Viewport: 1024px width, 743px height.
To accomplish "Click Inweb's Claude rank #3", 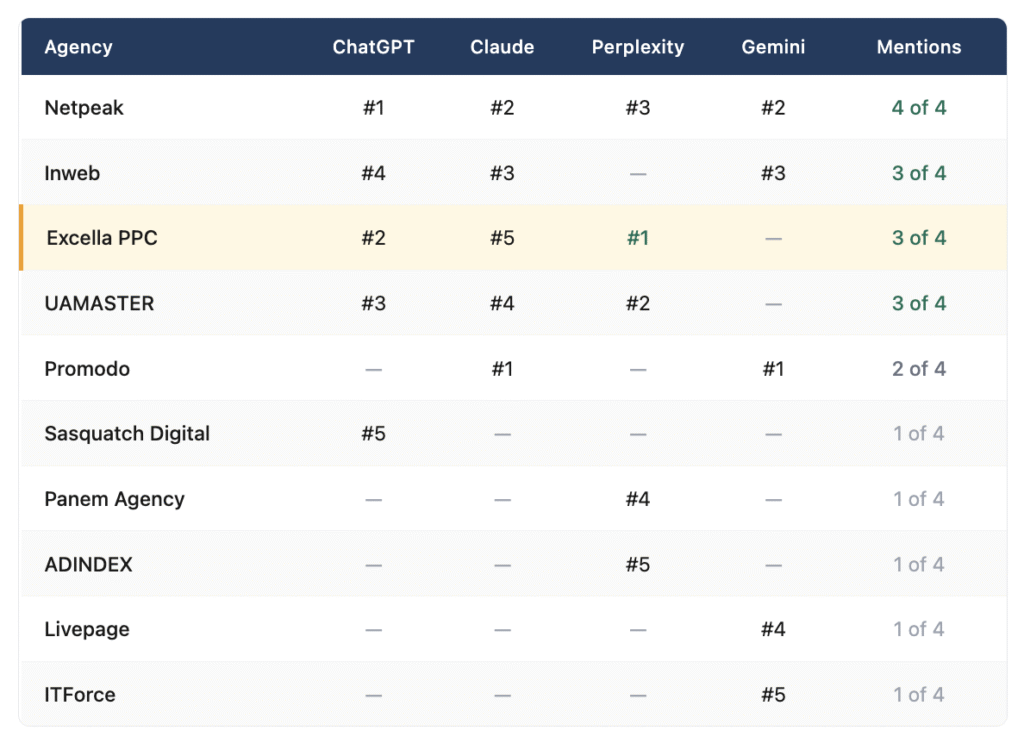I will 502,173.
